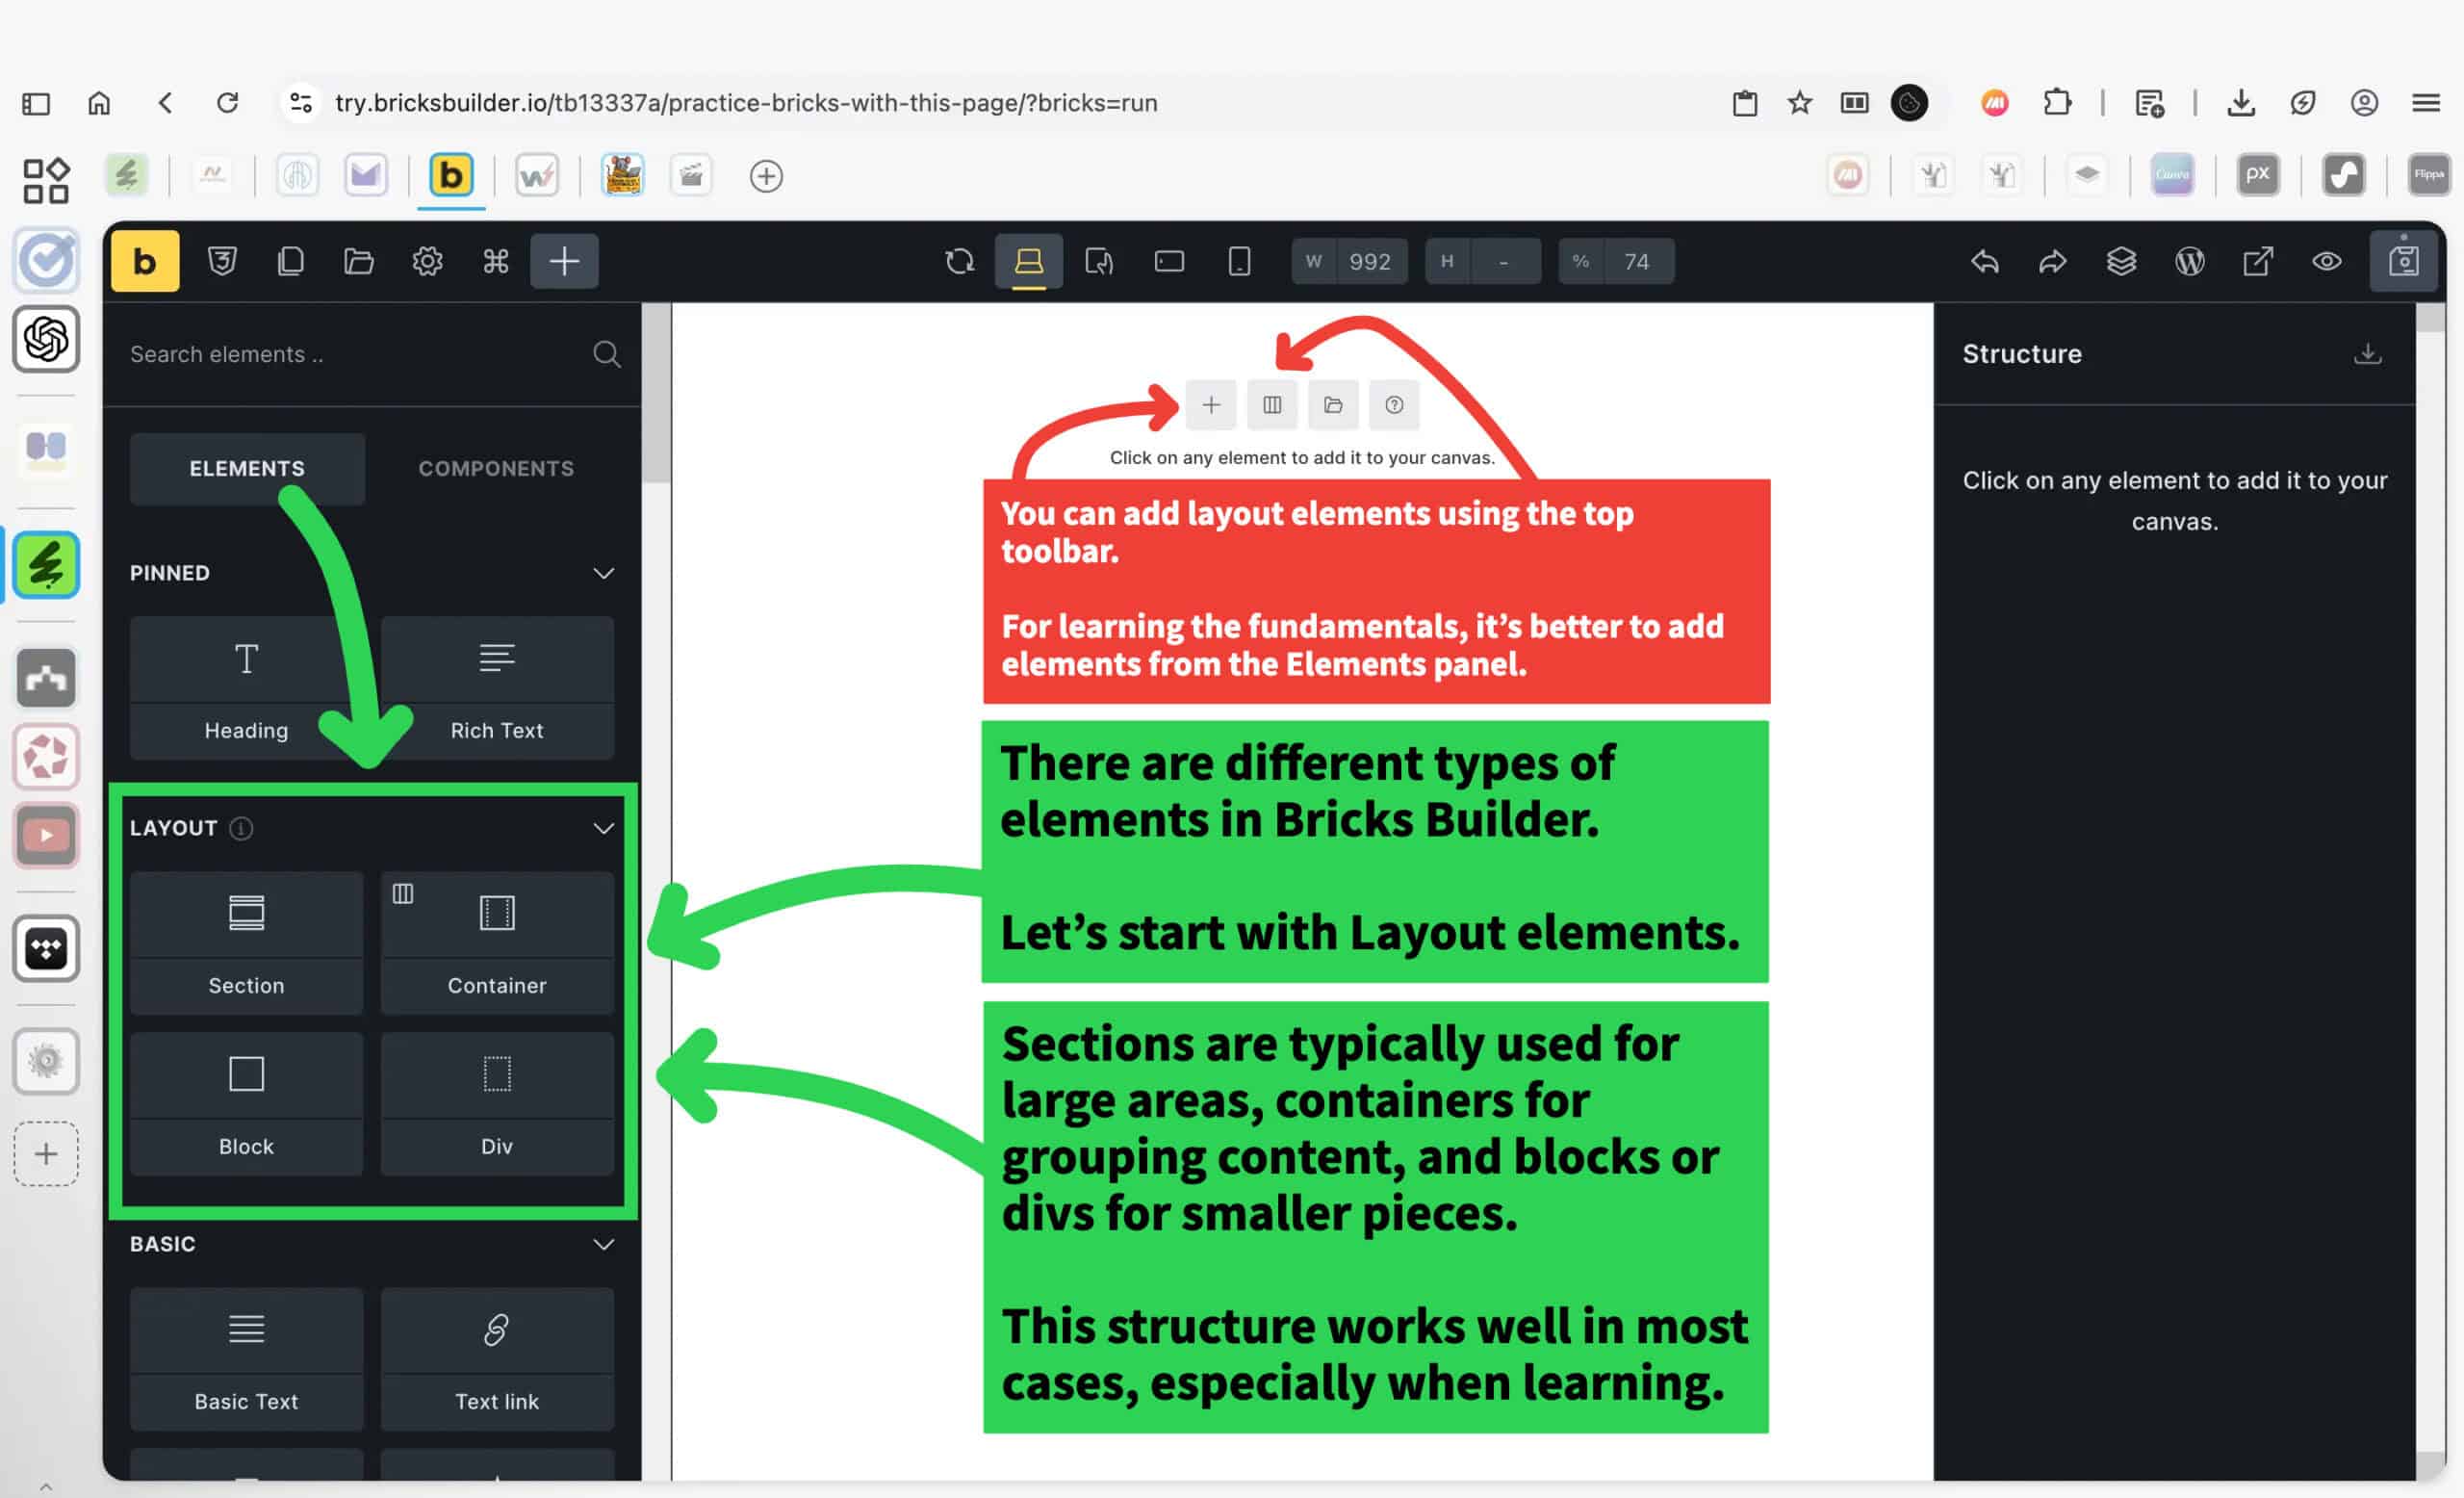Switch to the Components tab

pos(496,468)
